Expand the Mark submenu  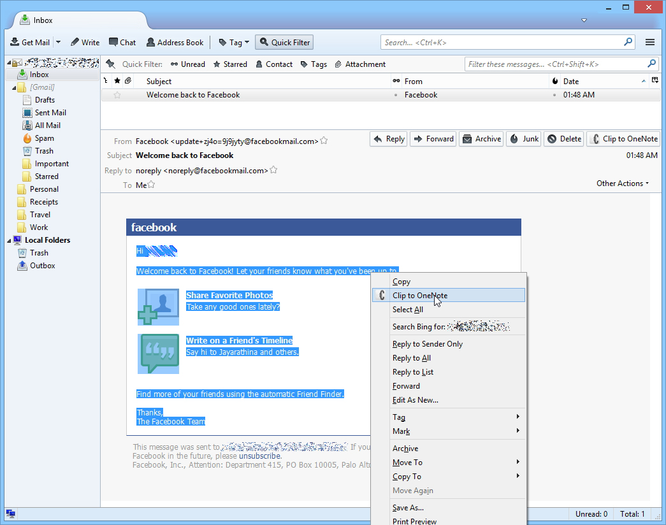point(449,431)
